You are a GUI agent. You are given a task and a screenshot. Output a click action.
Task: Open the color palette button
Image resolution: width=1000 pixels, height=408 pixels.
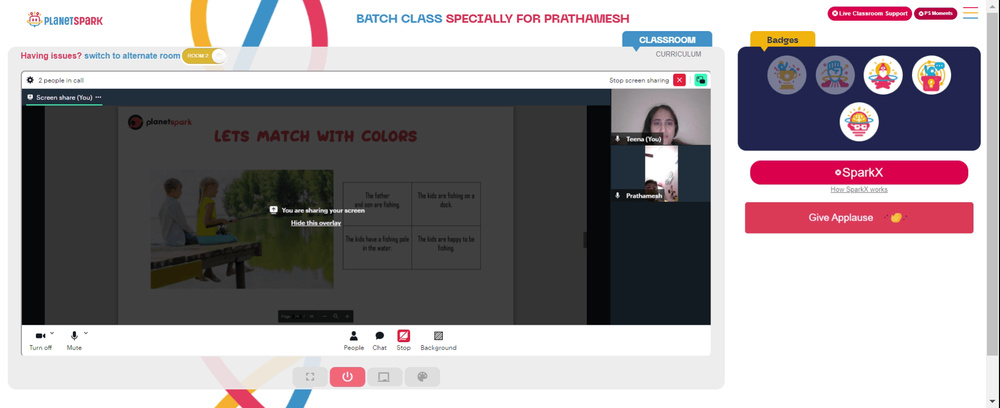422,377
